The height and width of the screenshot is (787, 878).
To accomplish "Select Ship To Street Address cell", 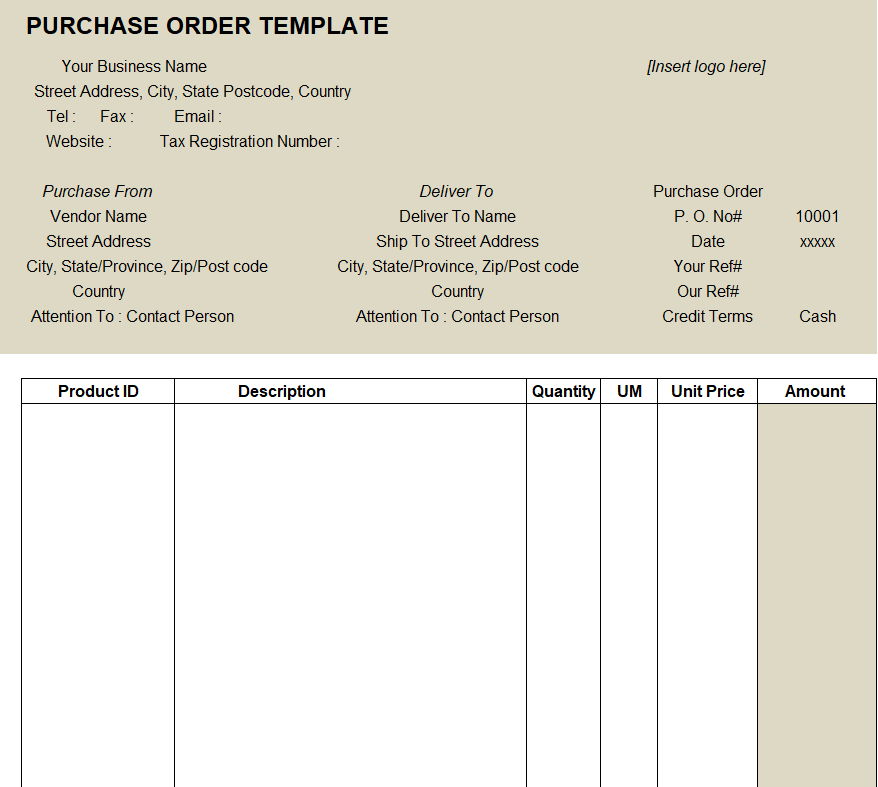I will (457, 241).
